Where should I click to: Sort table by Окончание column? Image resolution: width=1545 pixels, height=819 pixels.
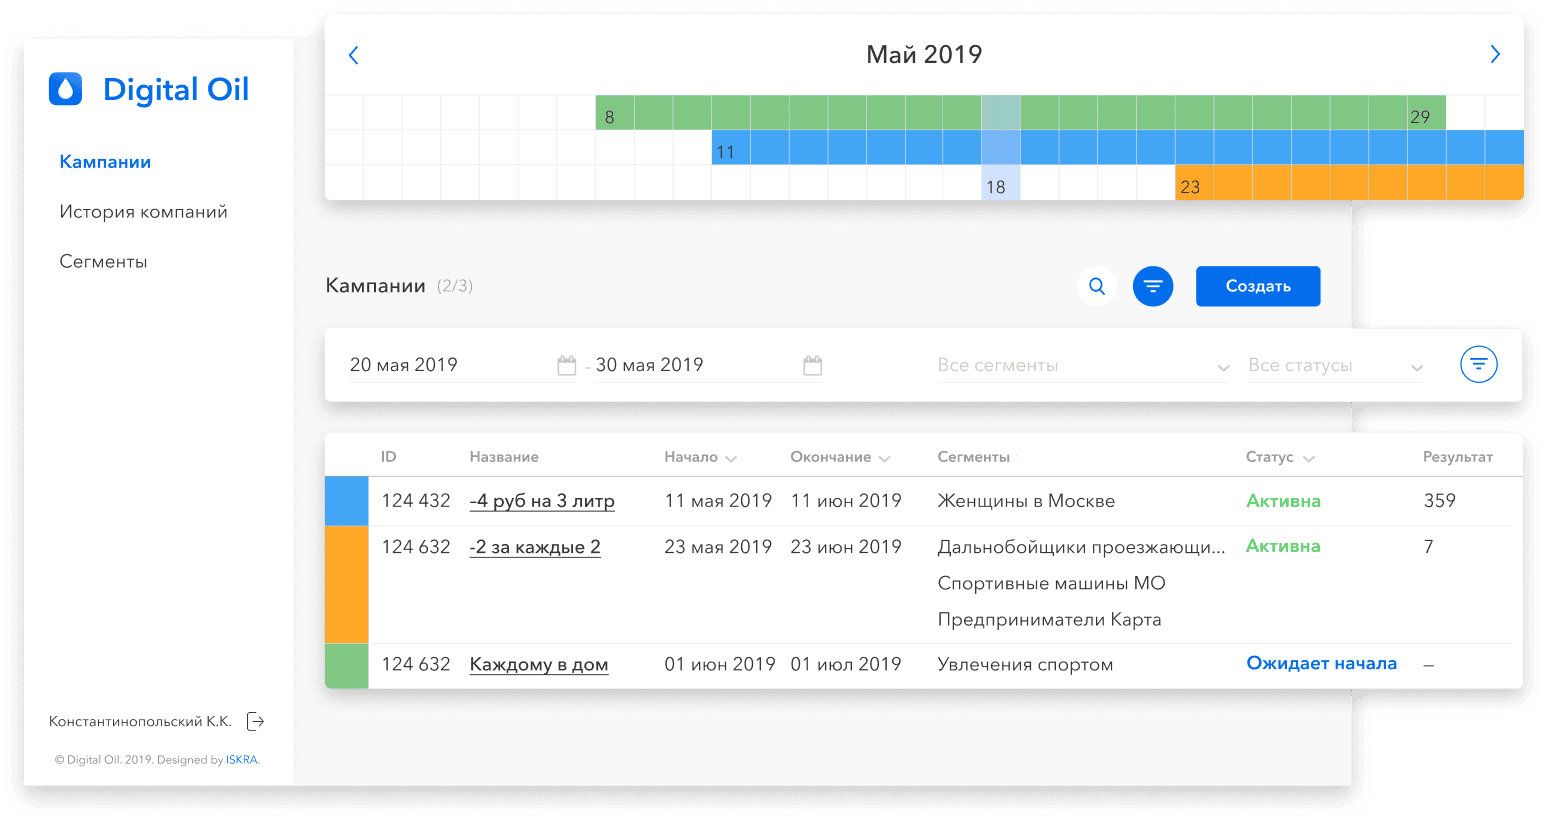(x=839, y=457)
